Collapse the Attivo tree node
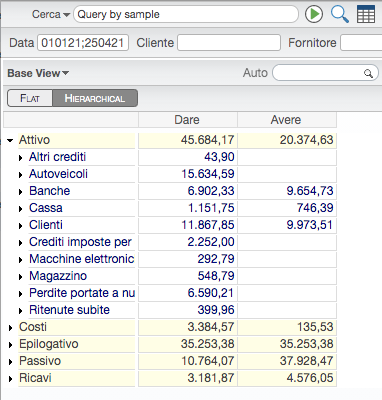Screen dimensions: 382x400 (x=10, y=140)
